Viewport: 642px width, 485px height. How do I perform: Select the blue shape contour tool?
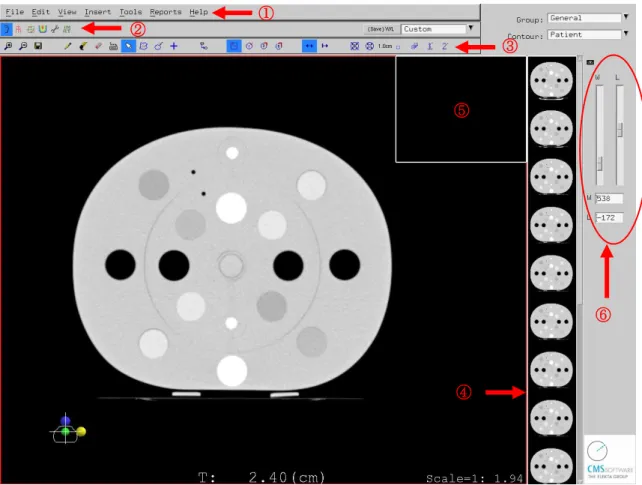(x=143, y=46)
